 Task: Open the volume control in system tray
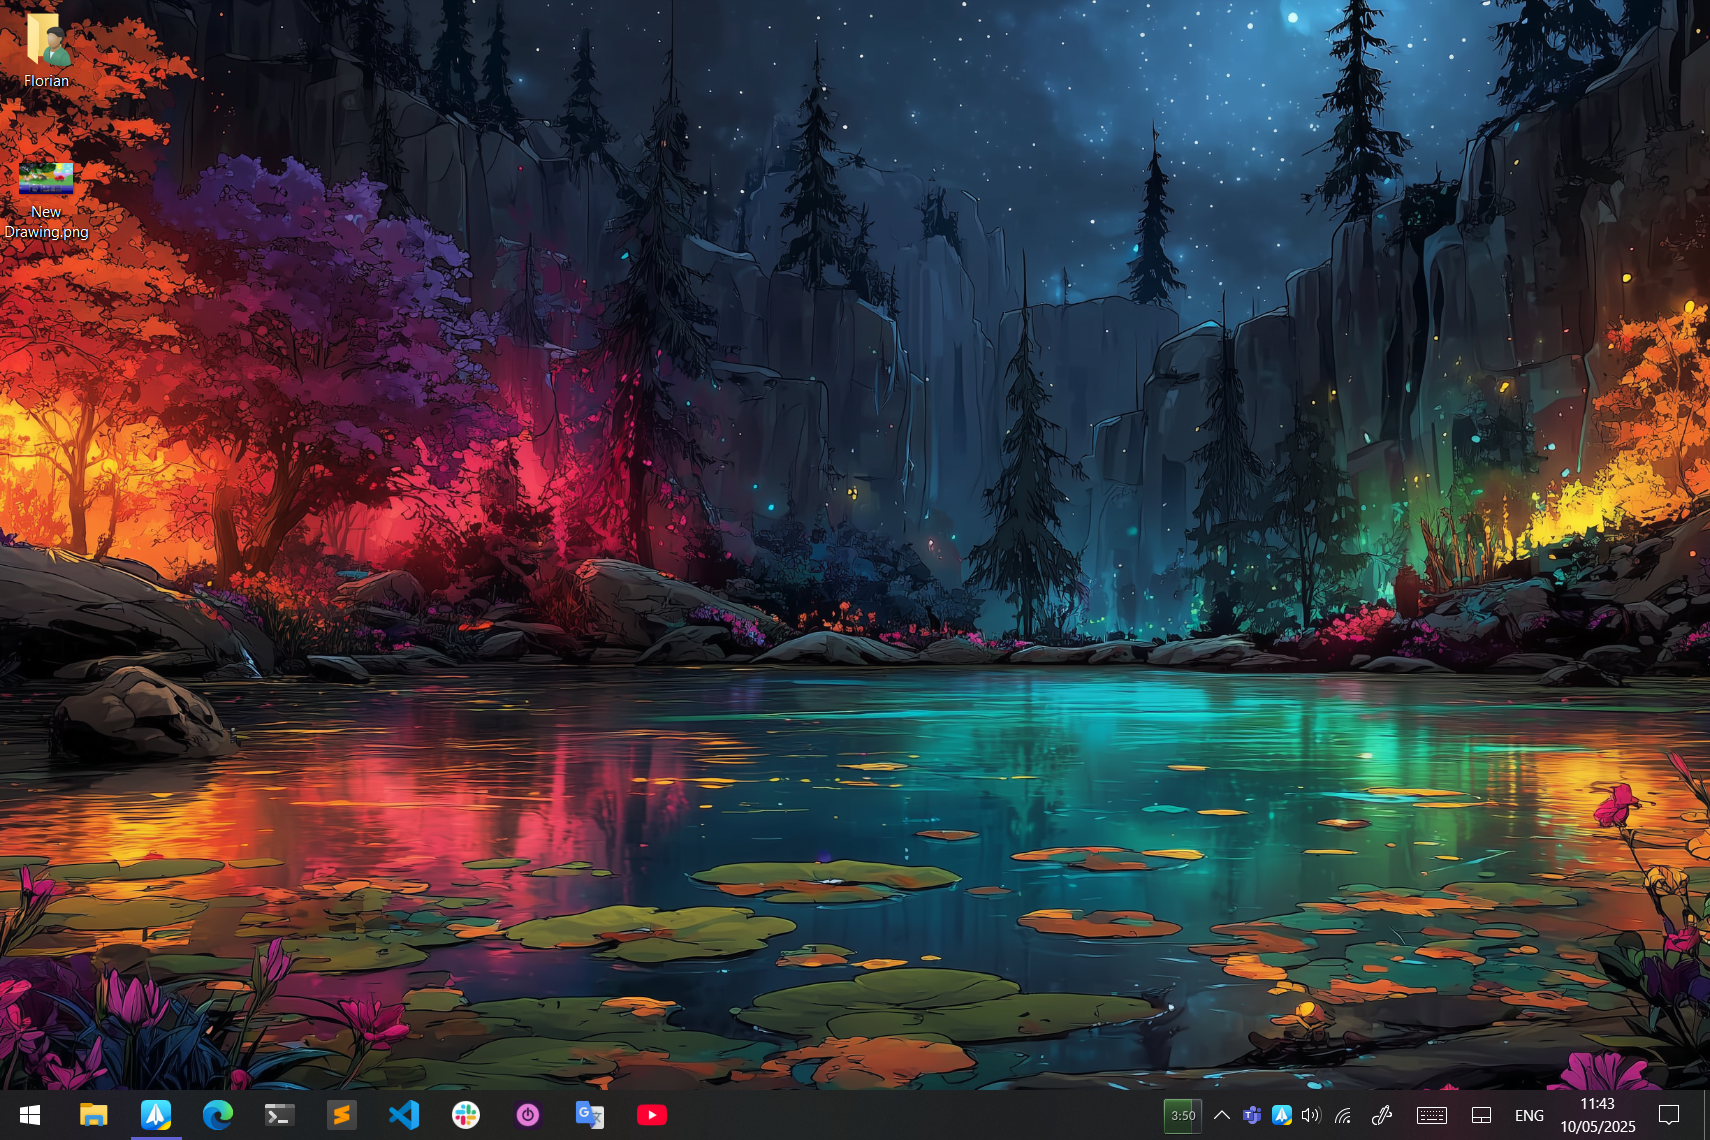(x=1311, y=1115)
